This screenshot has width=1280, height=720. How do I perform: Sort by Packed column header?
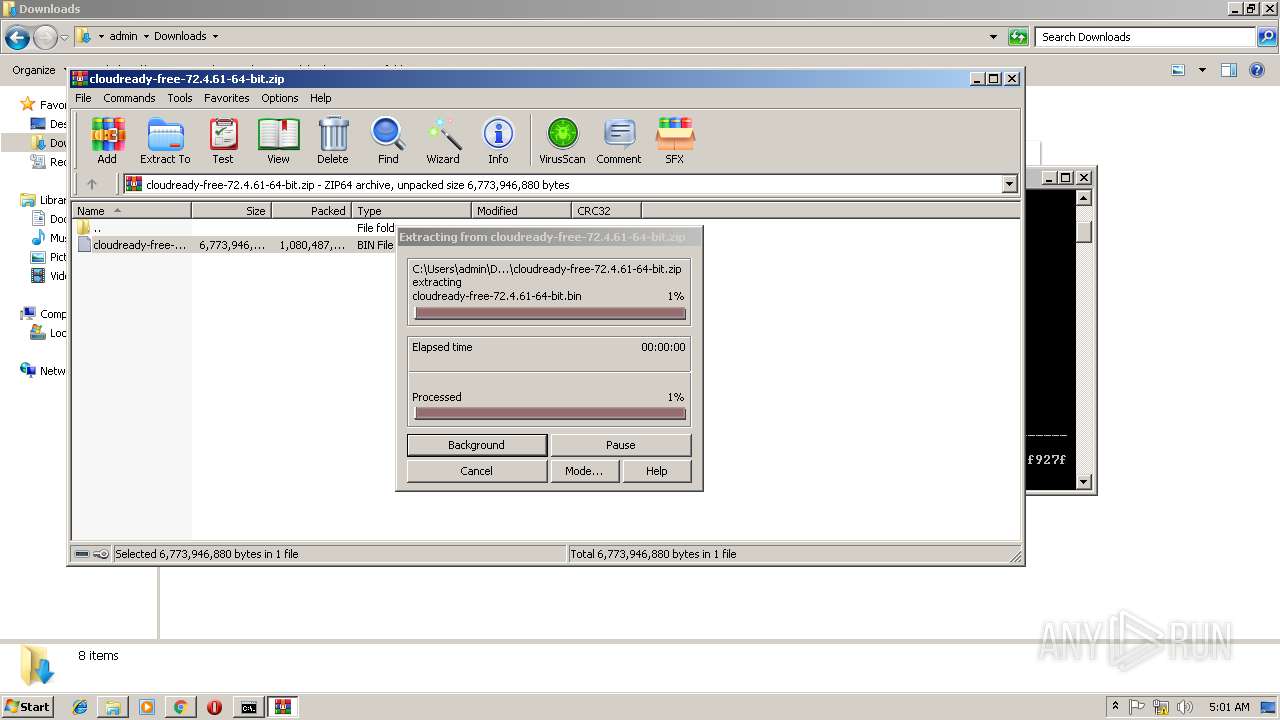click(x=312, y=211)
